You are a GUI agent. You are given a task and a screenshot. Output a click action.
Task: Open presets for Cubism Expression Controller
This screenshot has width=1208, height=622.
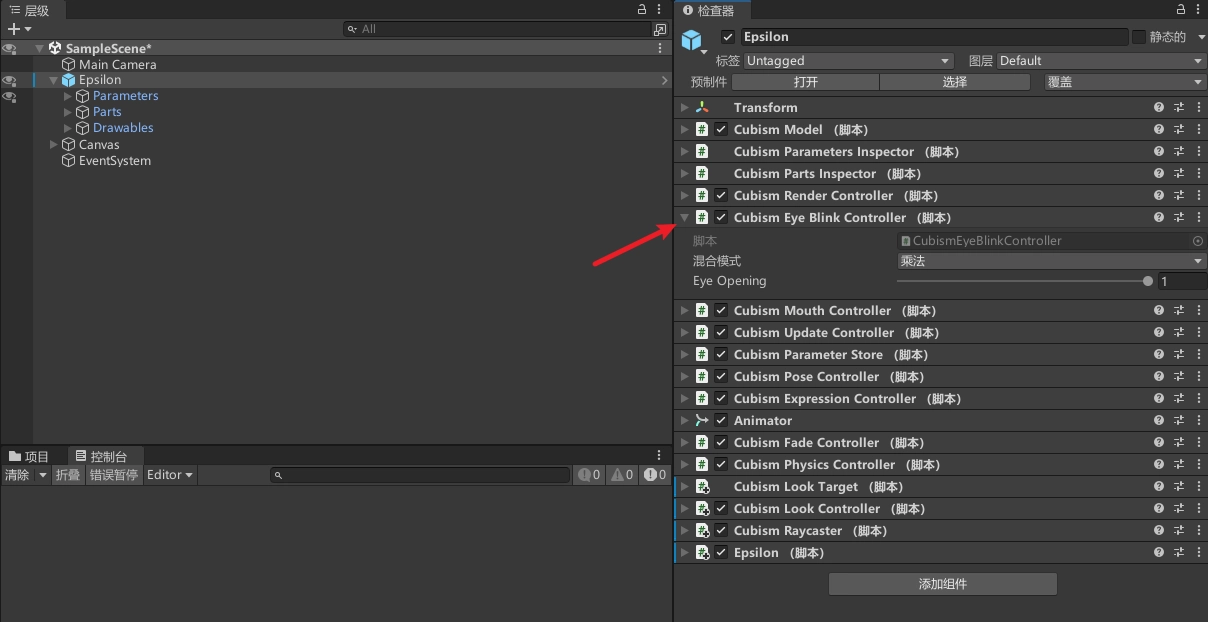[x=1179, y=398]
